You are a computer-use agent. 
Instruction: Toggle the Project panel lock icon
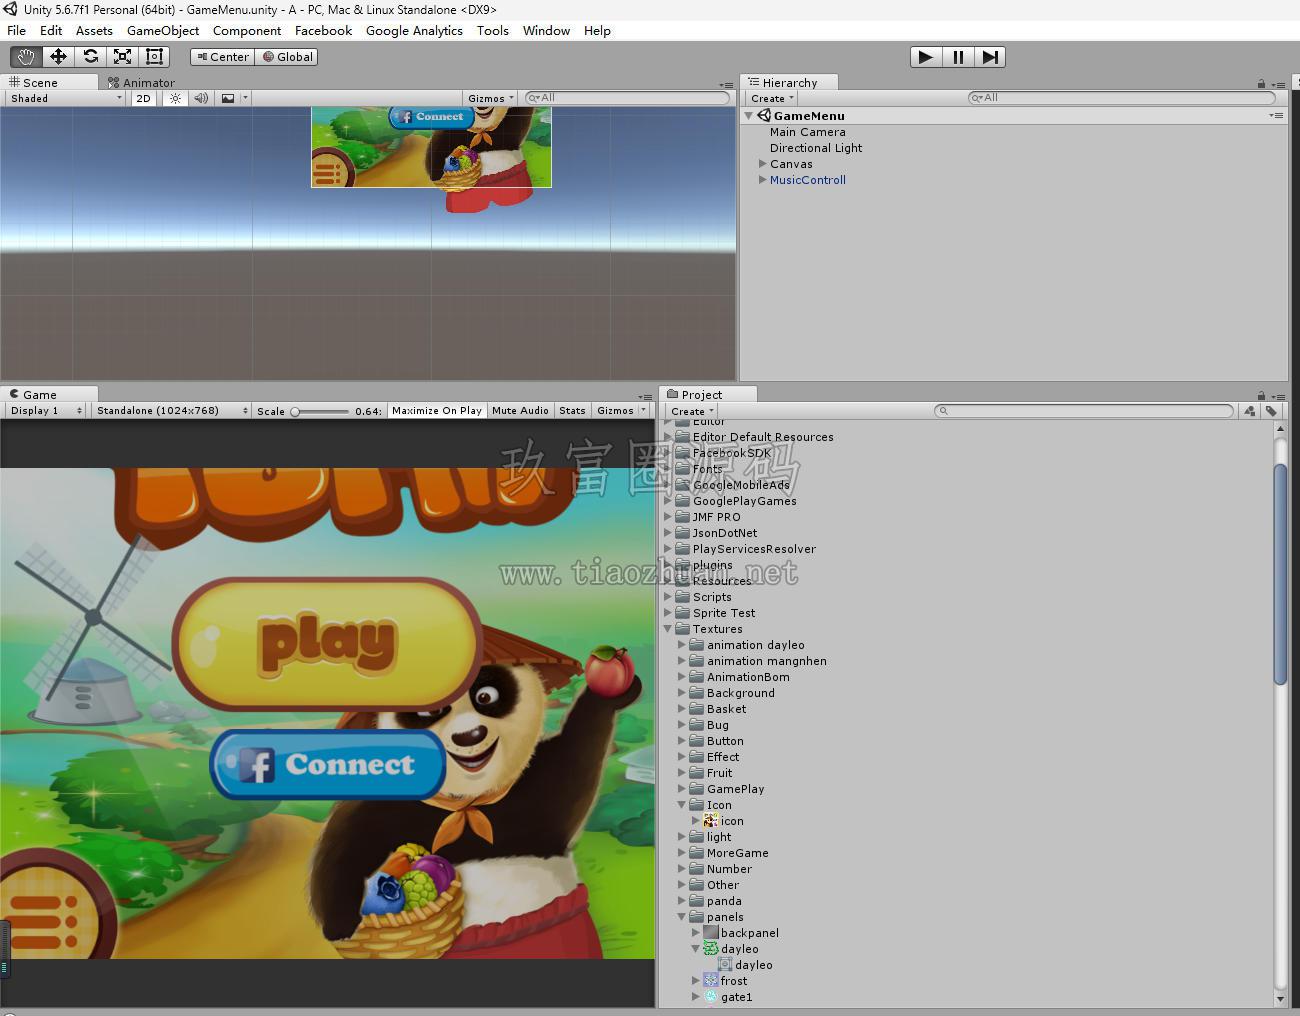coord(1261,395)
